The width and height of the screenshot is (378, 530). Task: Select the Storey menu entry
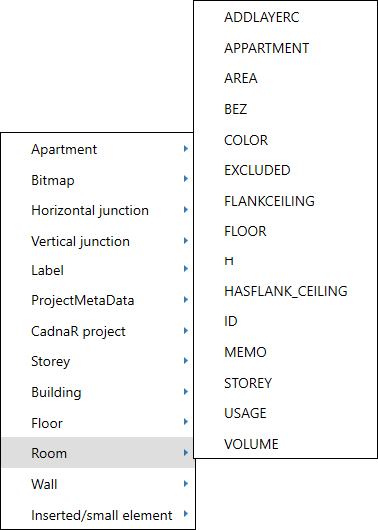(x=98, y=361)
